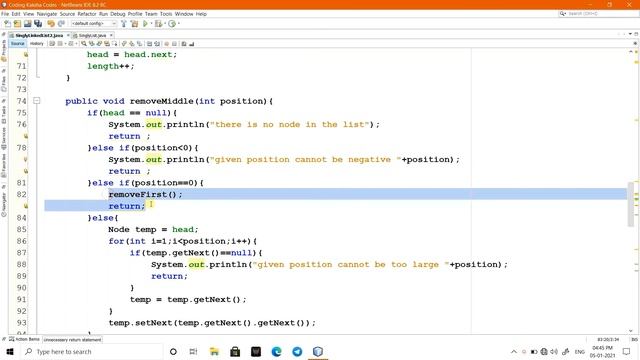Open the Debug menu
Viewport: 640px width, 360px height.
118,14
